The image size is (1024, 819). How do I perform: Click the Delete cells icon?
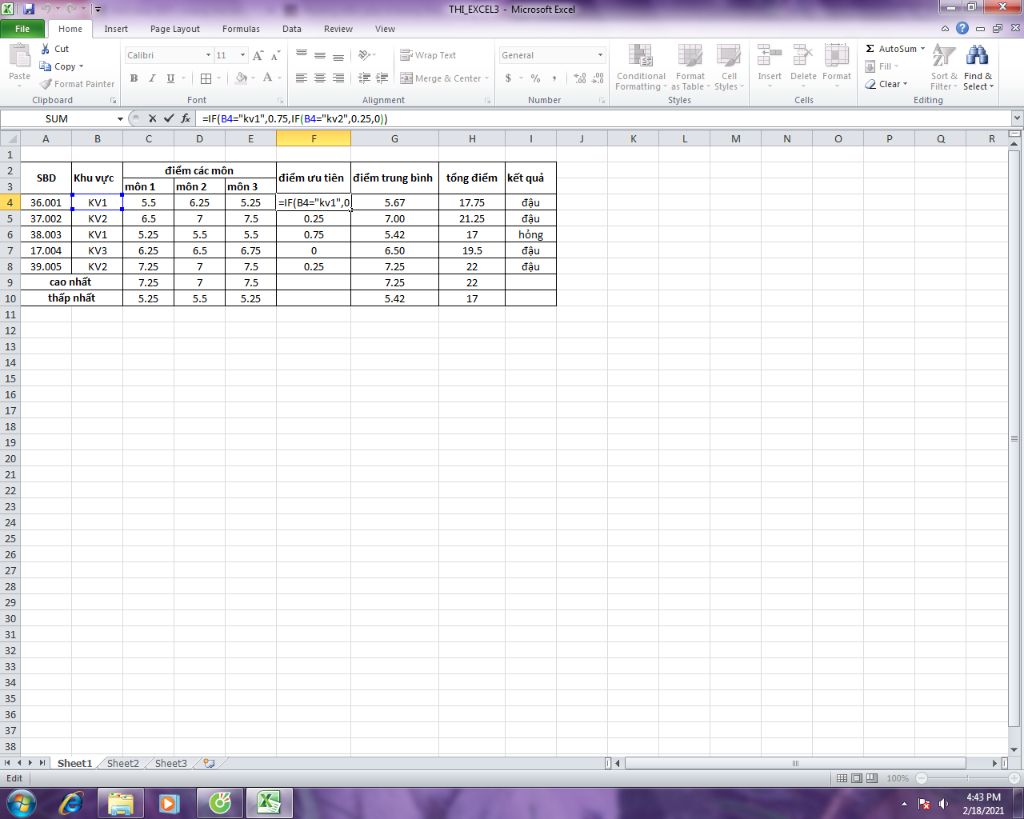pyautogui.click(x=803, y=57)
